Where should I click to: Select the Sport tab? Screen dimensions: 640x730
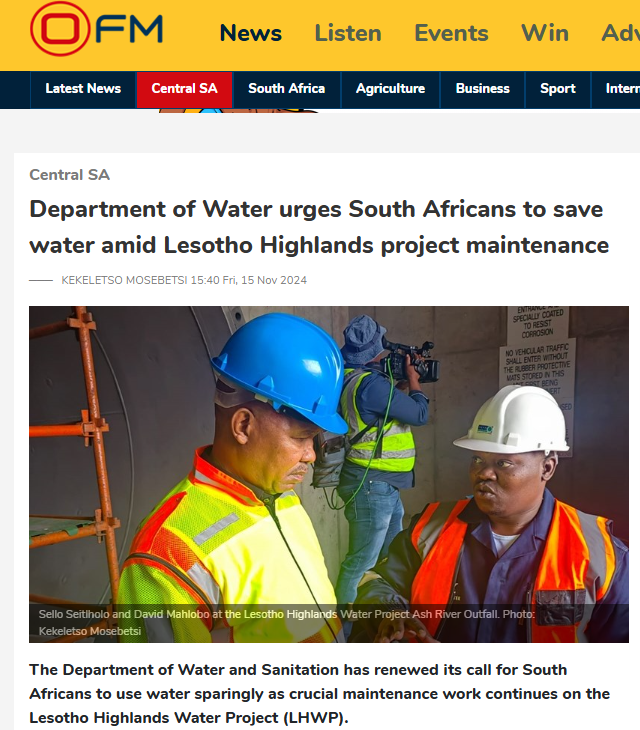point(558,88)
